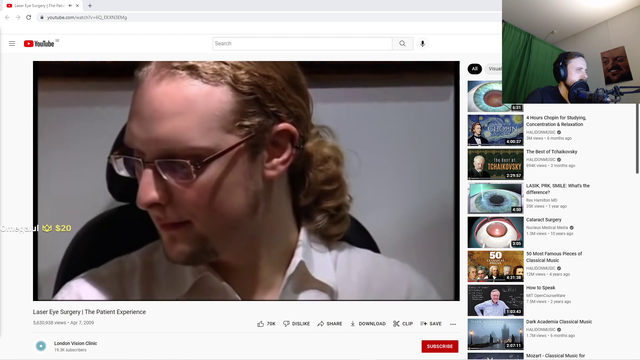Open Dark Academia Classical Music thumbnail
The height and width of the screenshot is (360, 640).
(x=496, y=334)
